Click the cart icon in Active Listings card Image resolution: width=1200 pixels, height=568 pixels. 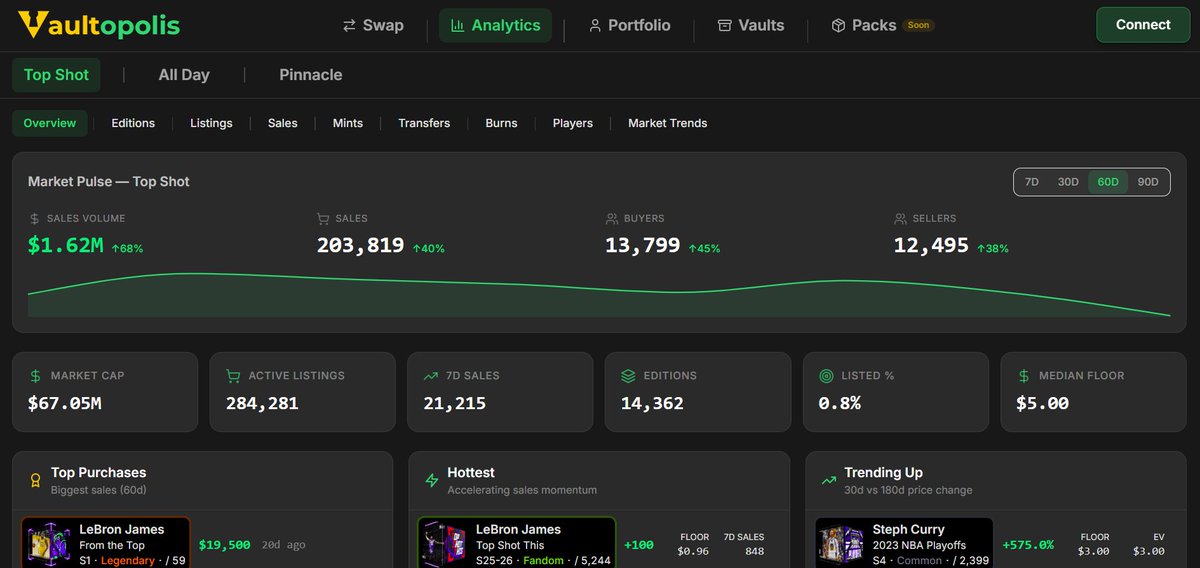233,376
